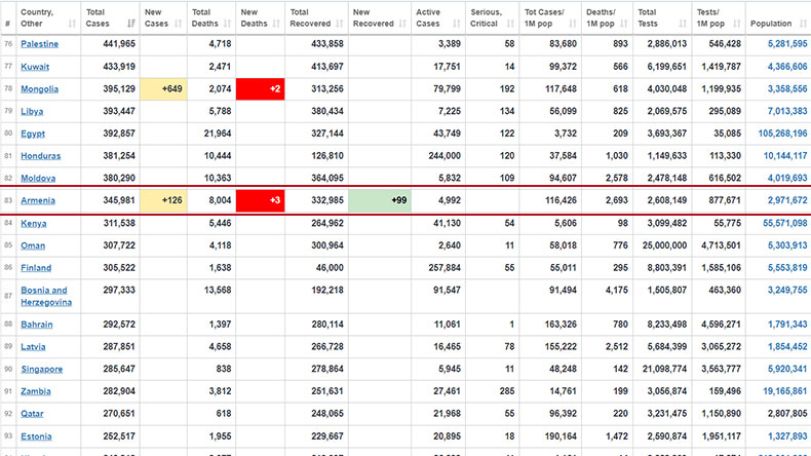Sort table by New Deaths arrows

(x=276, y=24)
